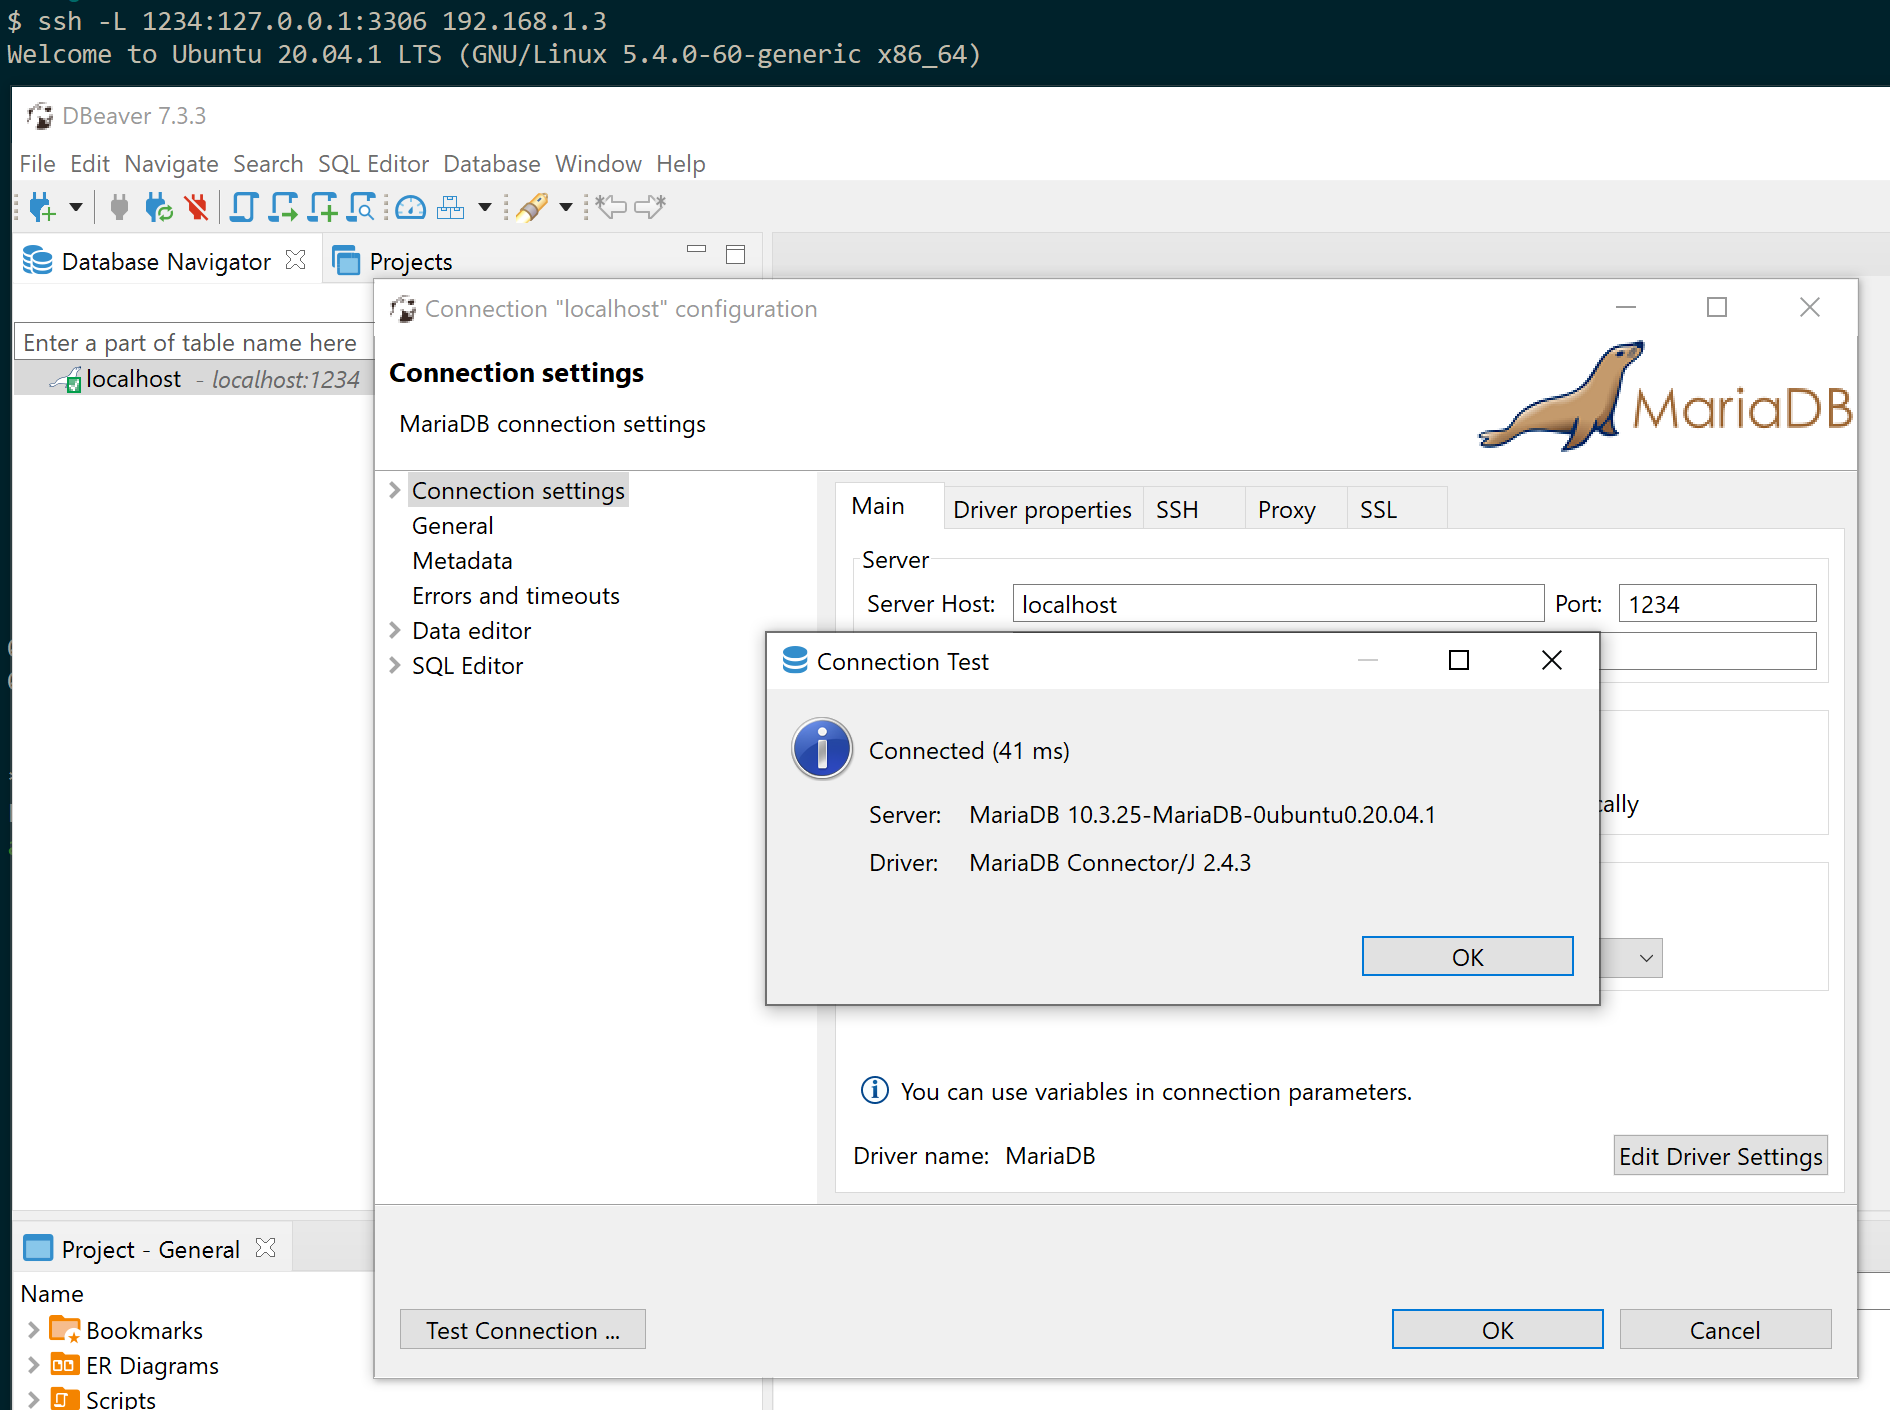Open the dropdown arrow beside the boxes icon
Viewport: 1890px width, 1410px height.
click(485, 207)
